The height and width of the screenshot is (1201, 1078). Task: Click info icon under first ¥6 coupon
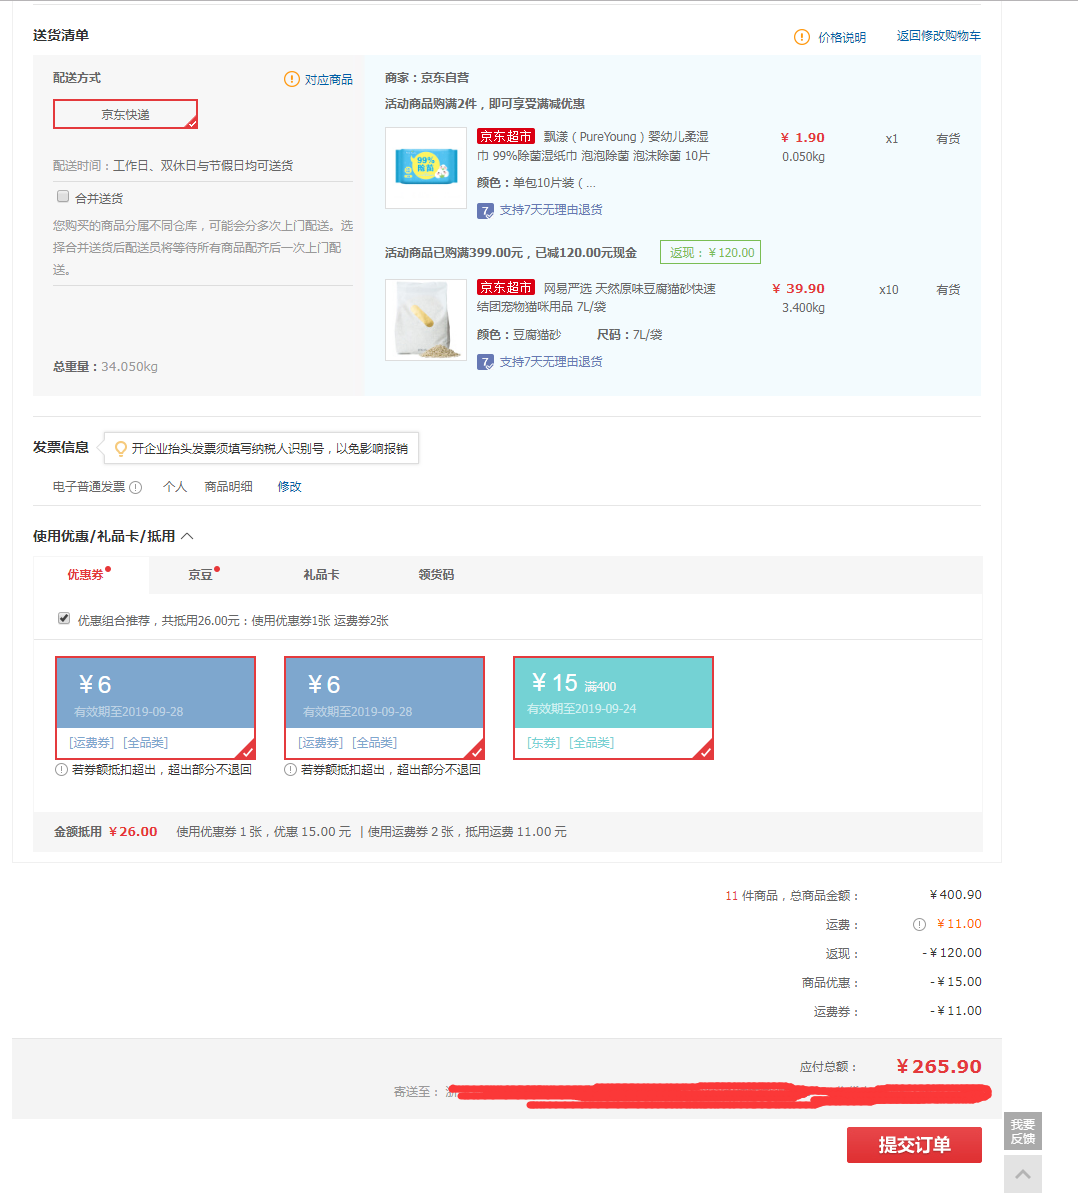(x=62, y=770)
